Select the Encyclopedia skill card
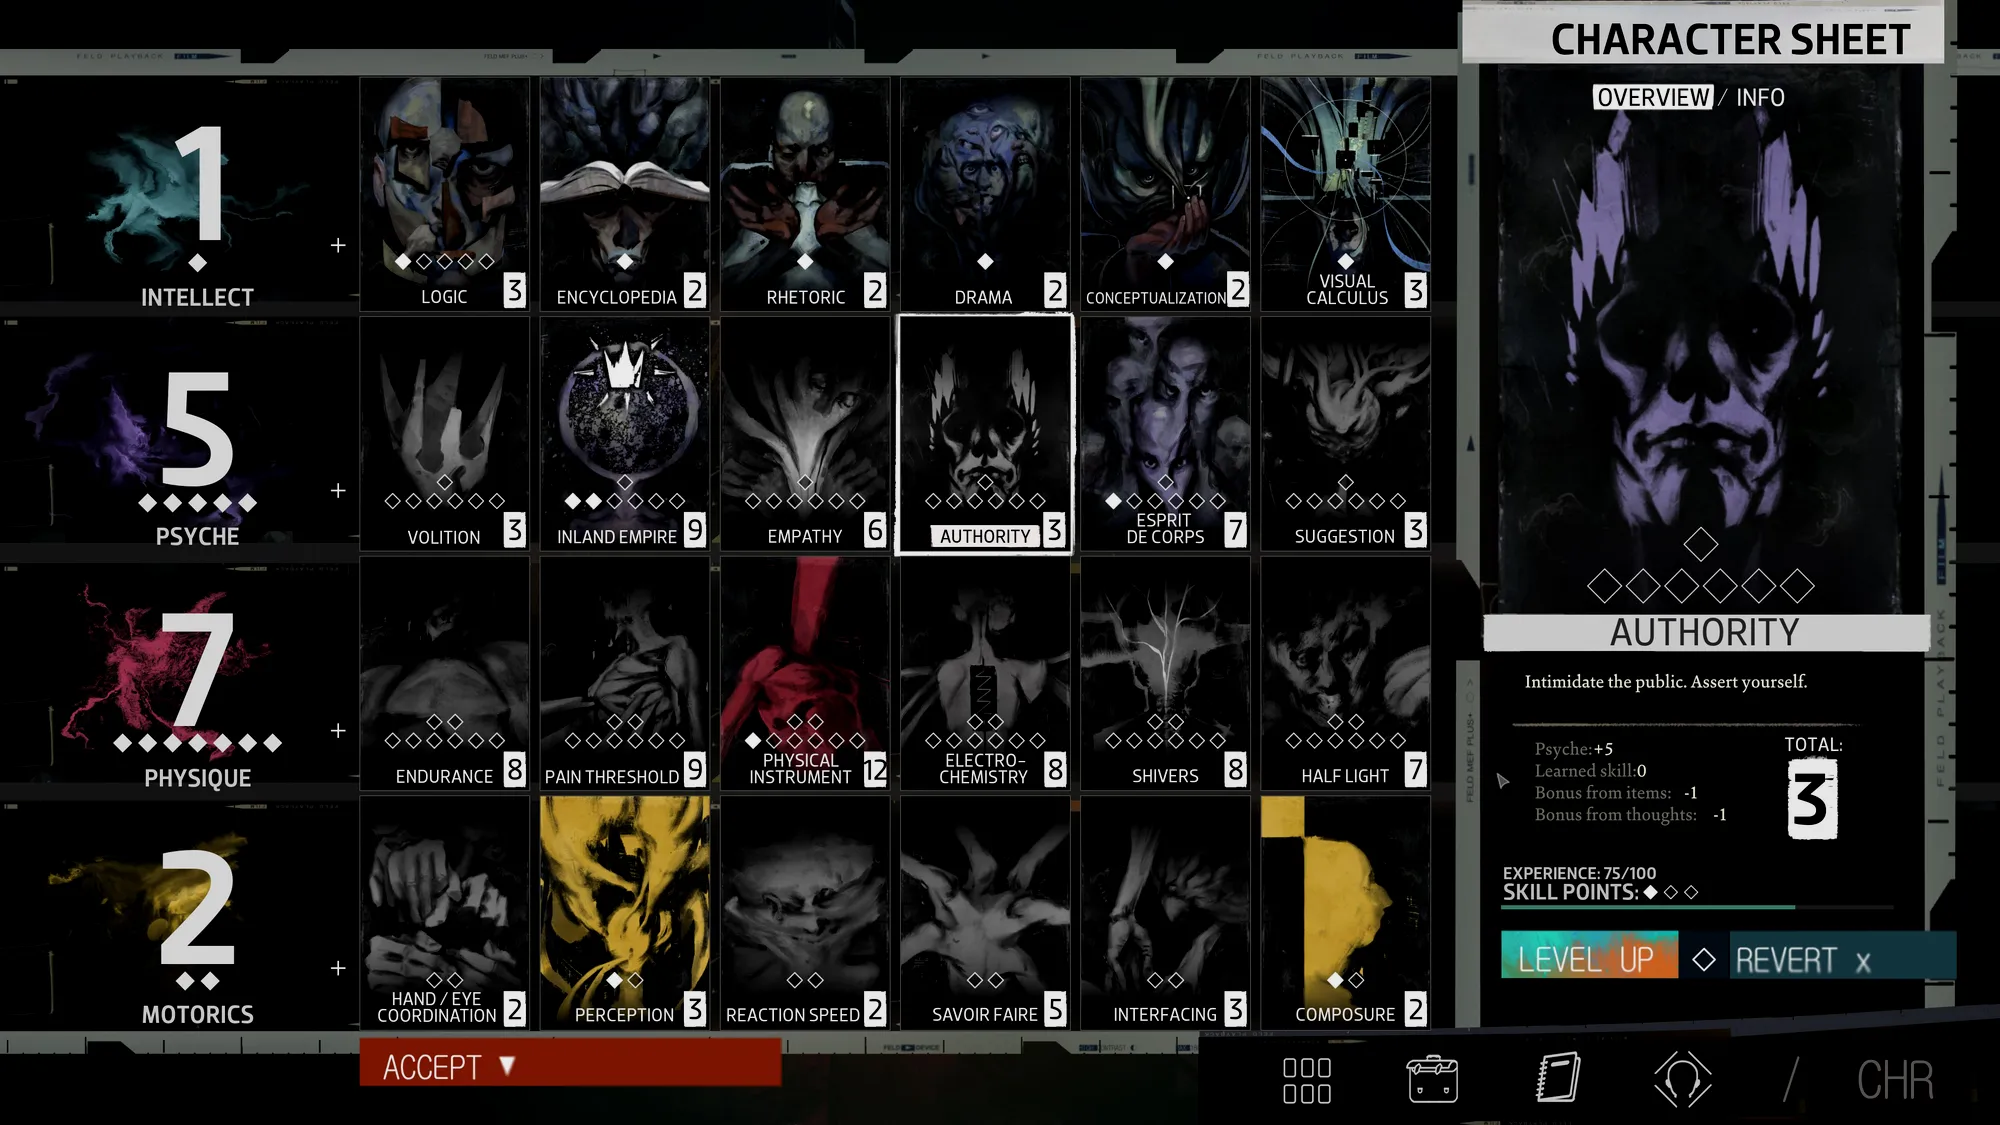 pos(625,194)
